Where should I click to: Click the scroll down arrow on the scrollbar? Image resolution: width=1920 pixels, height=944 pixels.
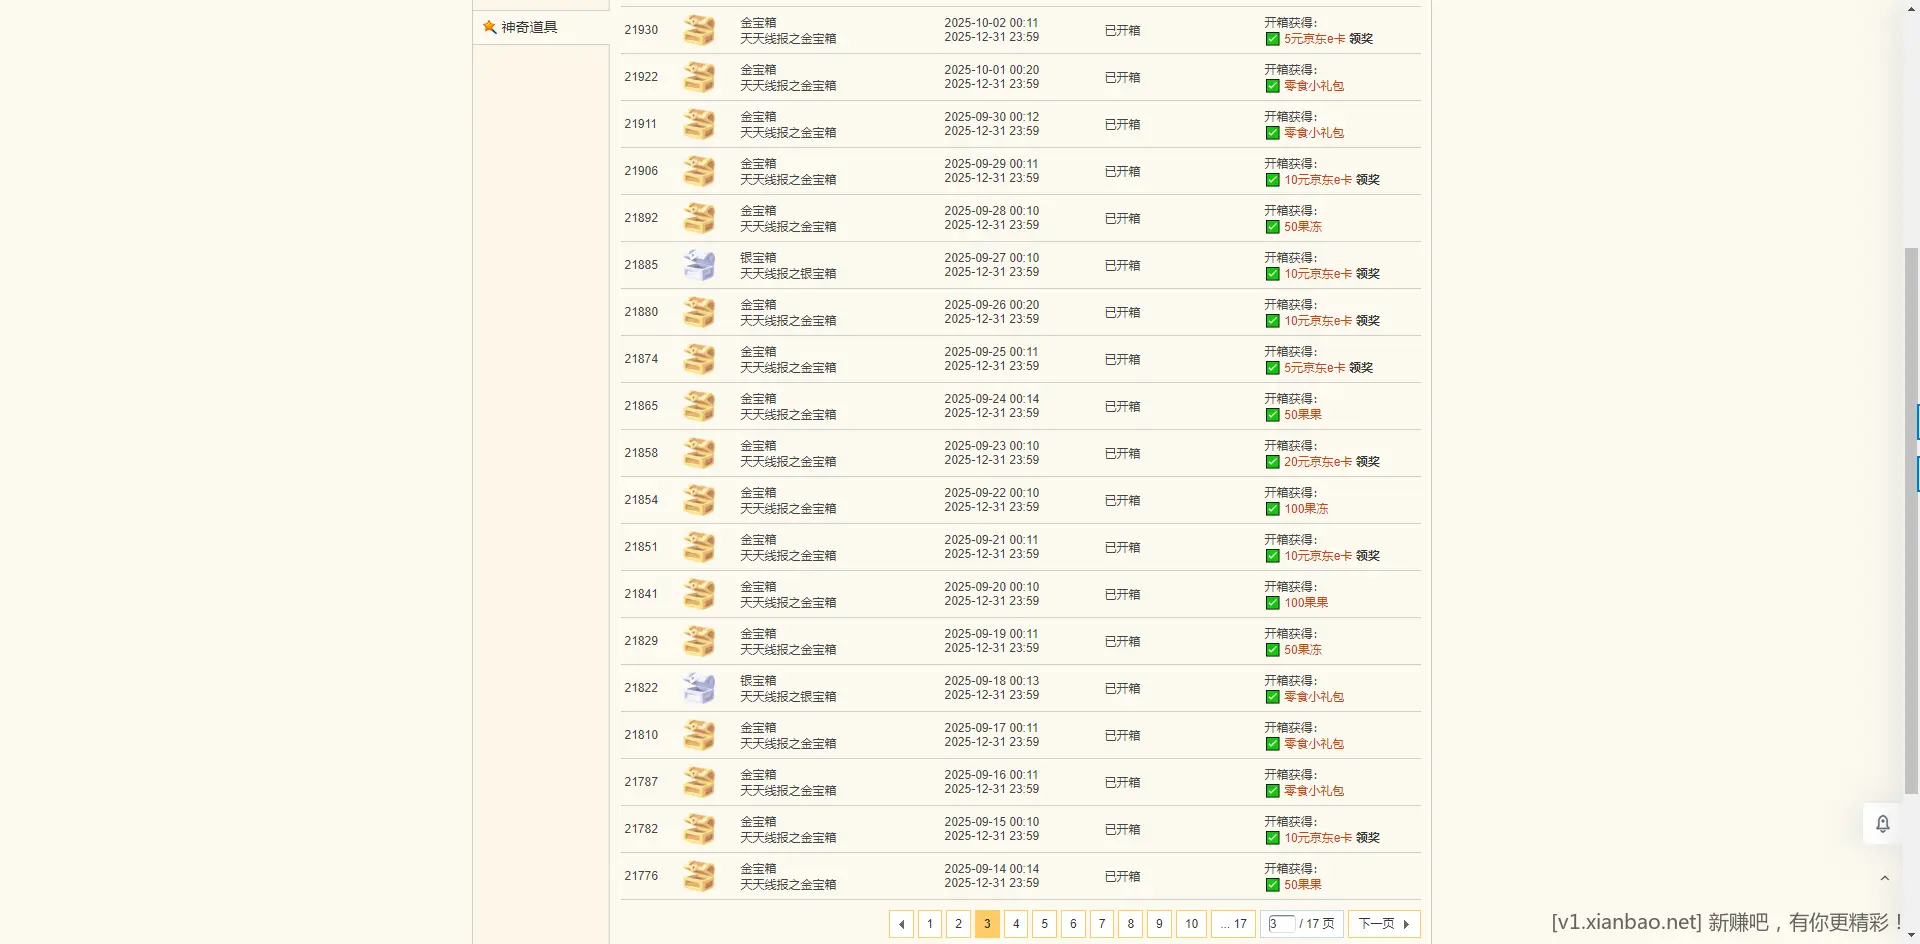(x=1911, y=935)
